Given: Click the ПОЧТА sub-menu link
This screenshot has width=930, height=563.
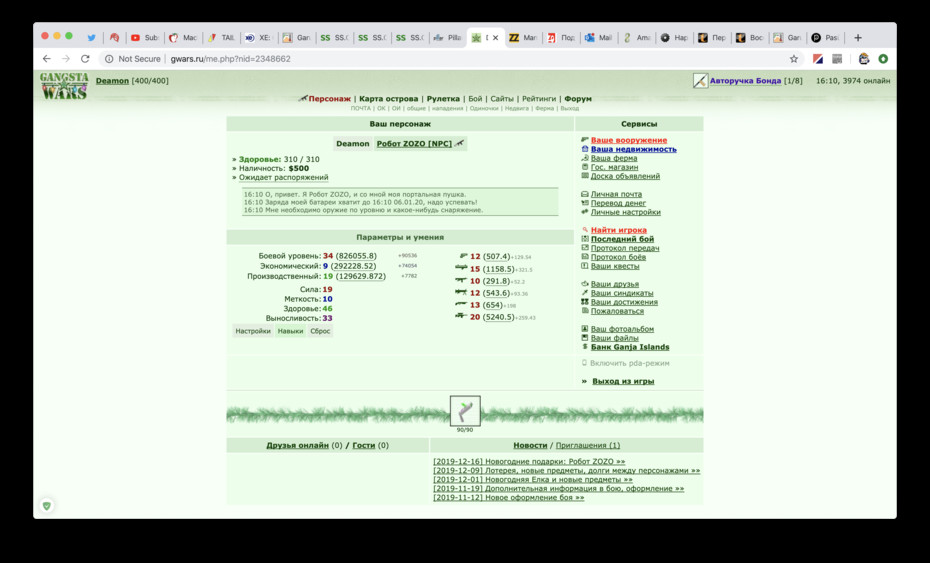Looking at the screenshot, I should pos(361,109).
